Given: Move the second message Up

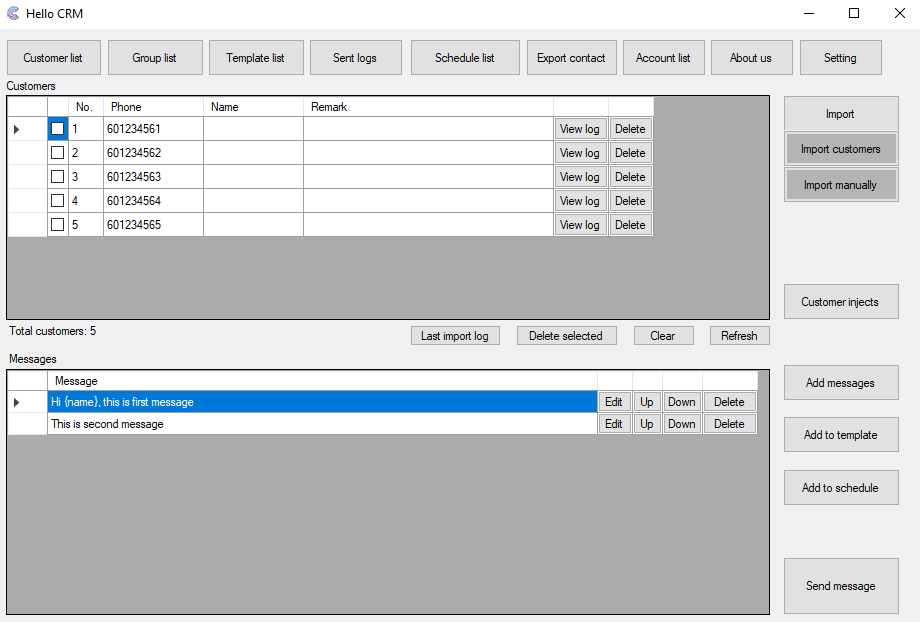Looking at the screenshot, I should pos(647,424).
